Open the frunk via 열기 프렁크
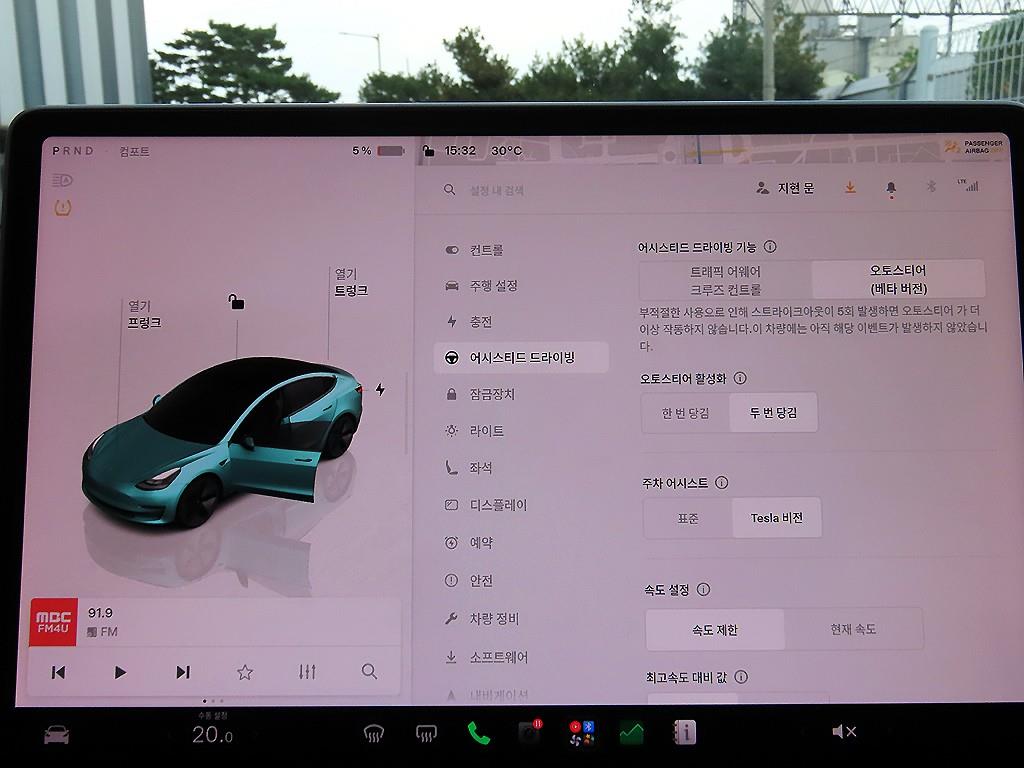The height and width of the screenshot is (768, 1024). 144,314
